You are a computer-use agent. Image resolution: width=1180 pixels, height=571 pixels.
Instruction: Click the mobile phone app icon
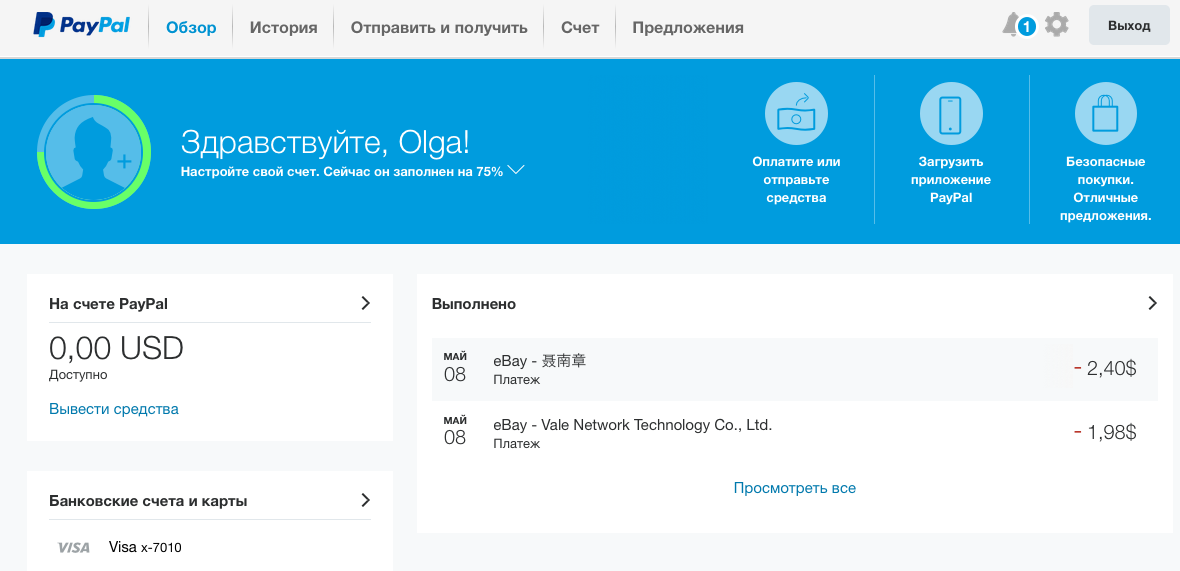click(951, 114)
